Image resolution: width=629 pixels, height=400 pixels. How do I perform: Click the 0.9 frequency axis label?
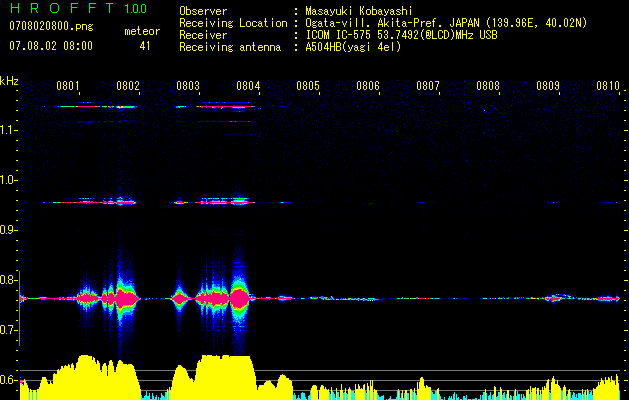click(8, 230)
